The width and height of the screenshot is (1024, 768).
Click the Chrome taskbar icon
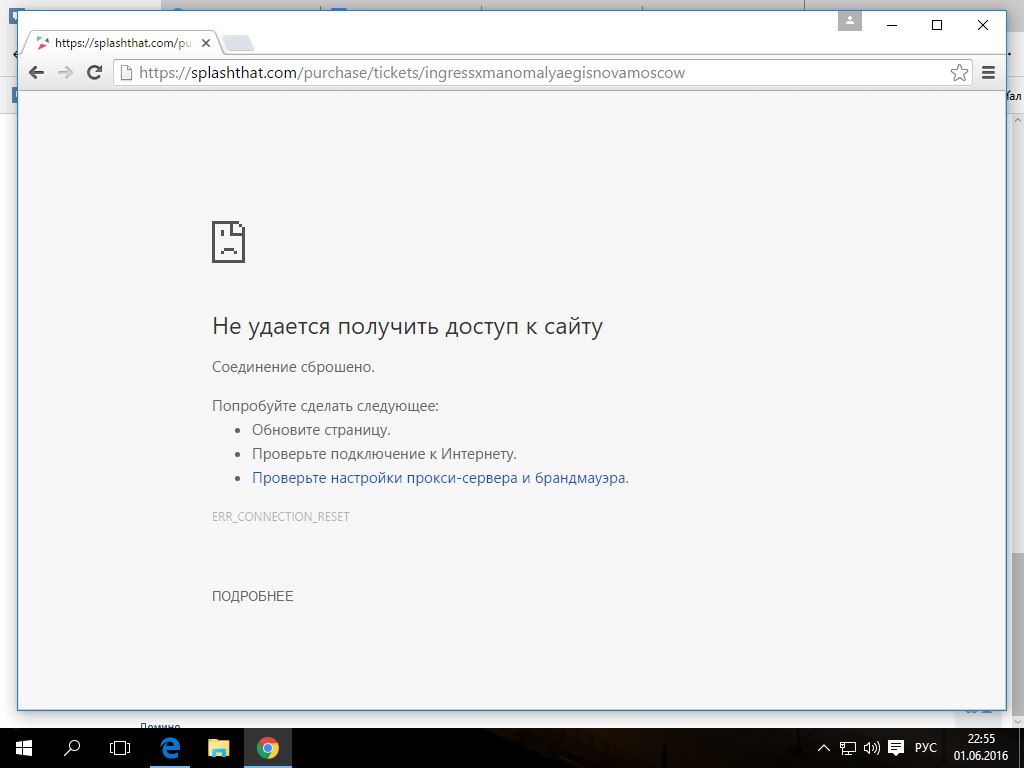(268, 748)
